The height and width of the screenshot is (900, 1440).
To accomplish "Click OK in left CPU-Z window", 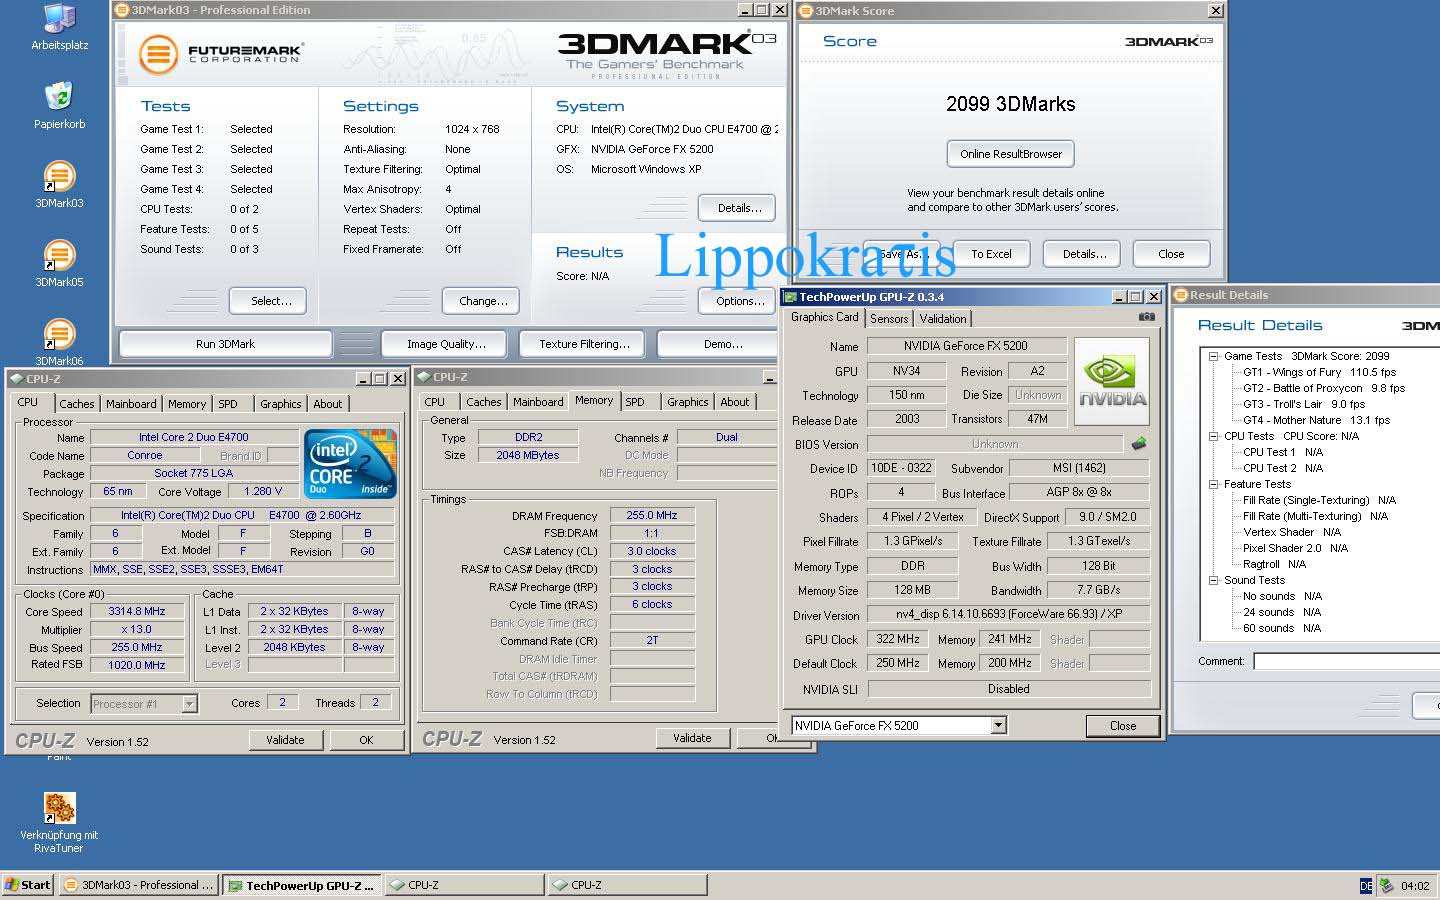I will pos(366,740).
